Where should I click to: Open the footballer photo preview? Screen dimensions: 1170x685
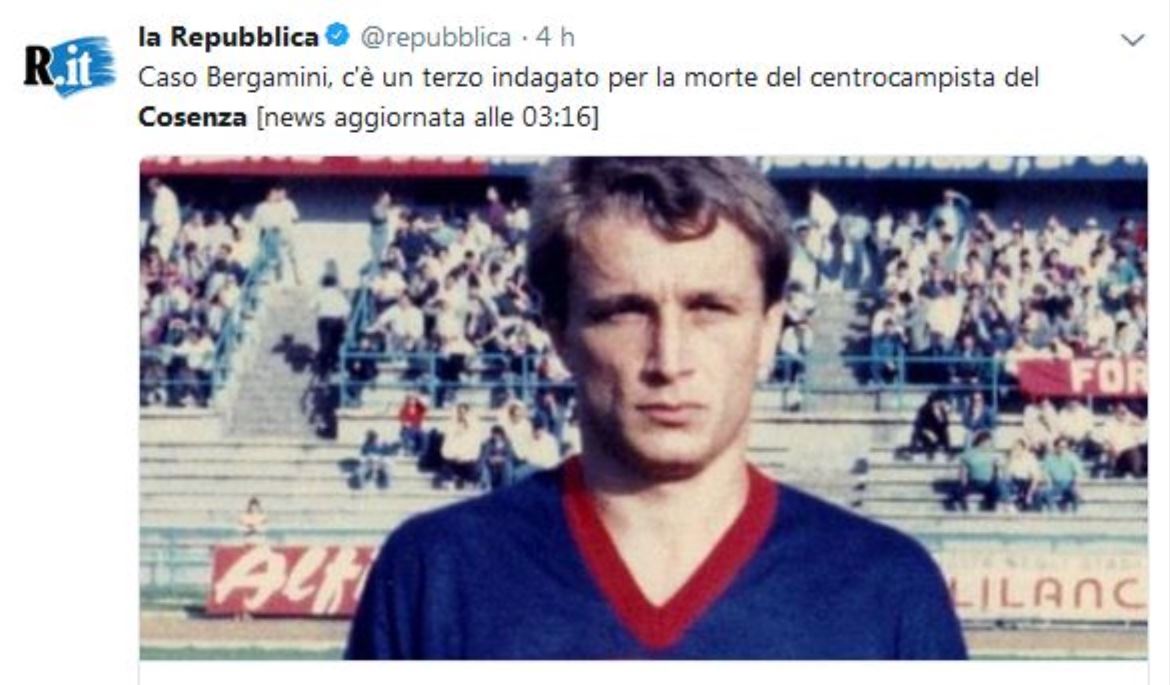[643, 407]
